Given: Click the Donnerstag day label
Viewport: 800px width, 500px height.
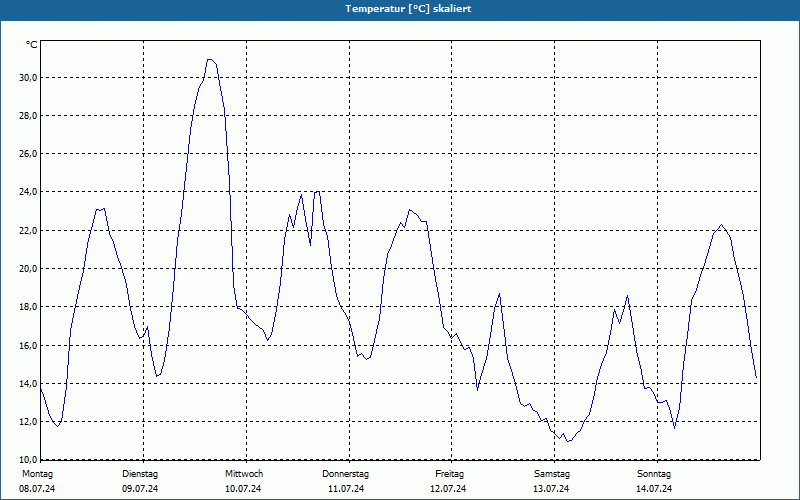Looking at the screenshot, I should [345, 474].
